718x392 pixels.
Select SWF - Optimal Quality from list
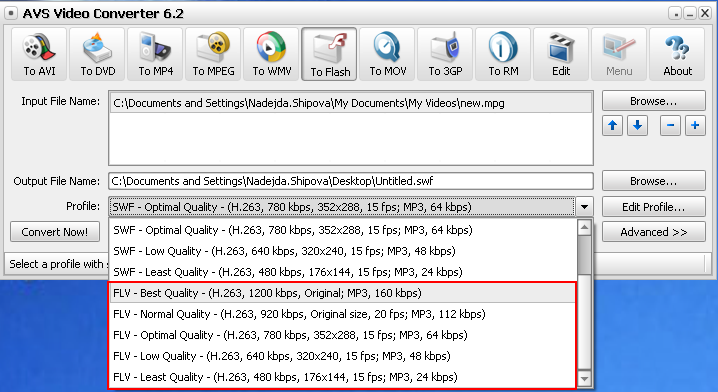343,230
